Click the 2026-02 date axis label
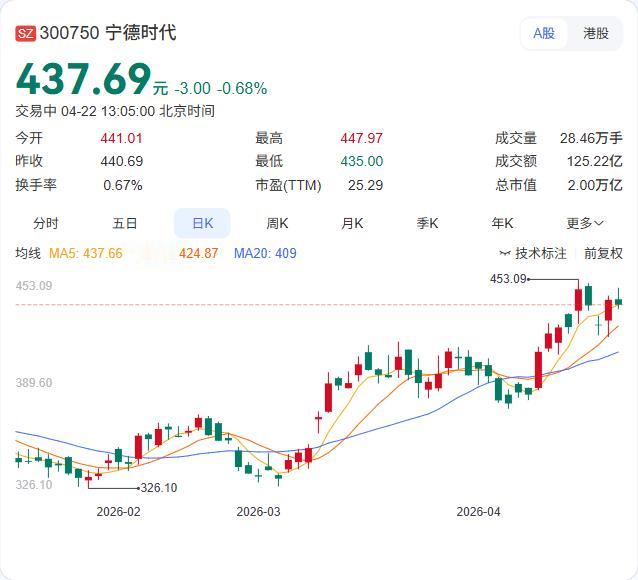The width and height of the screenshot is (638, 580). click(x=118, y=512)
